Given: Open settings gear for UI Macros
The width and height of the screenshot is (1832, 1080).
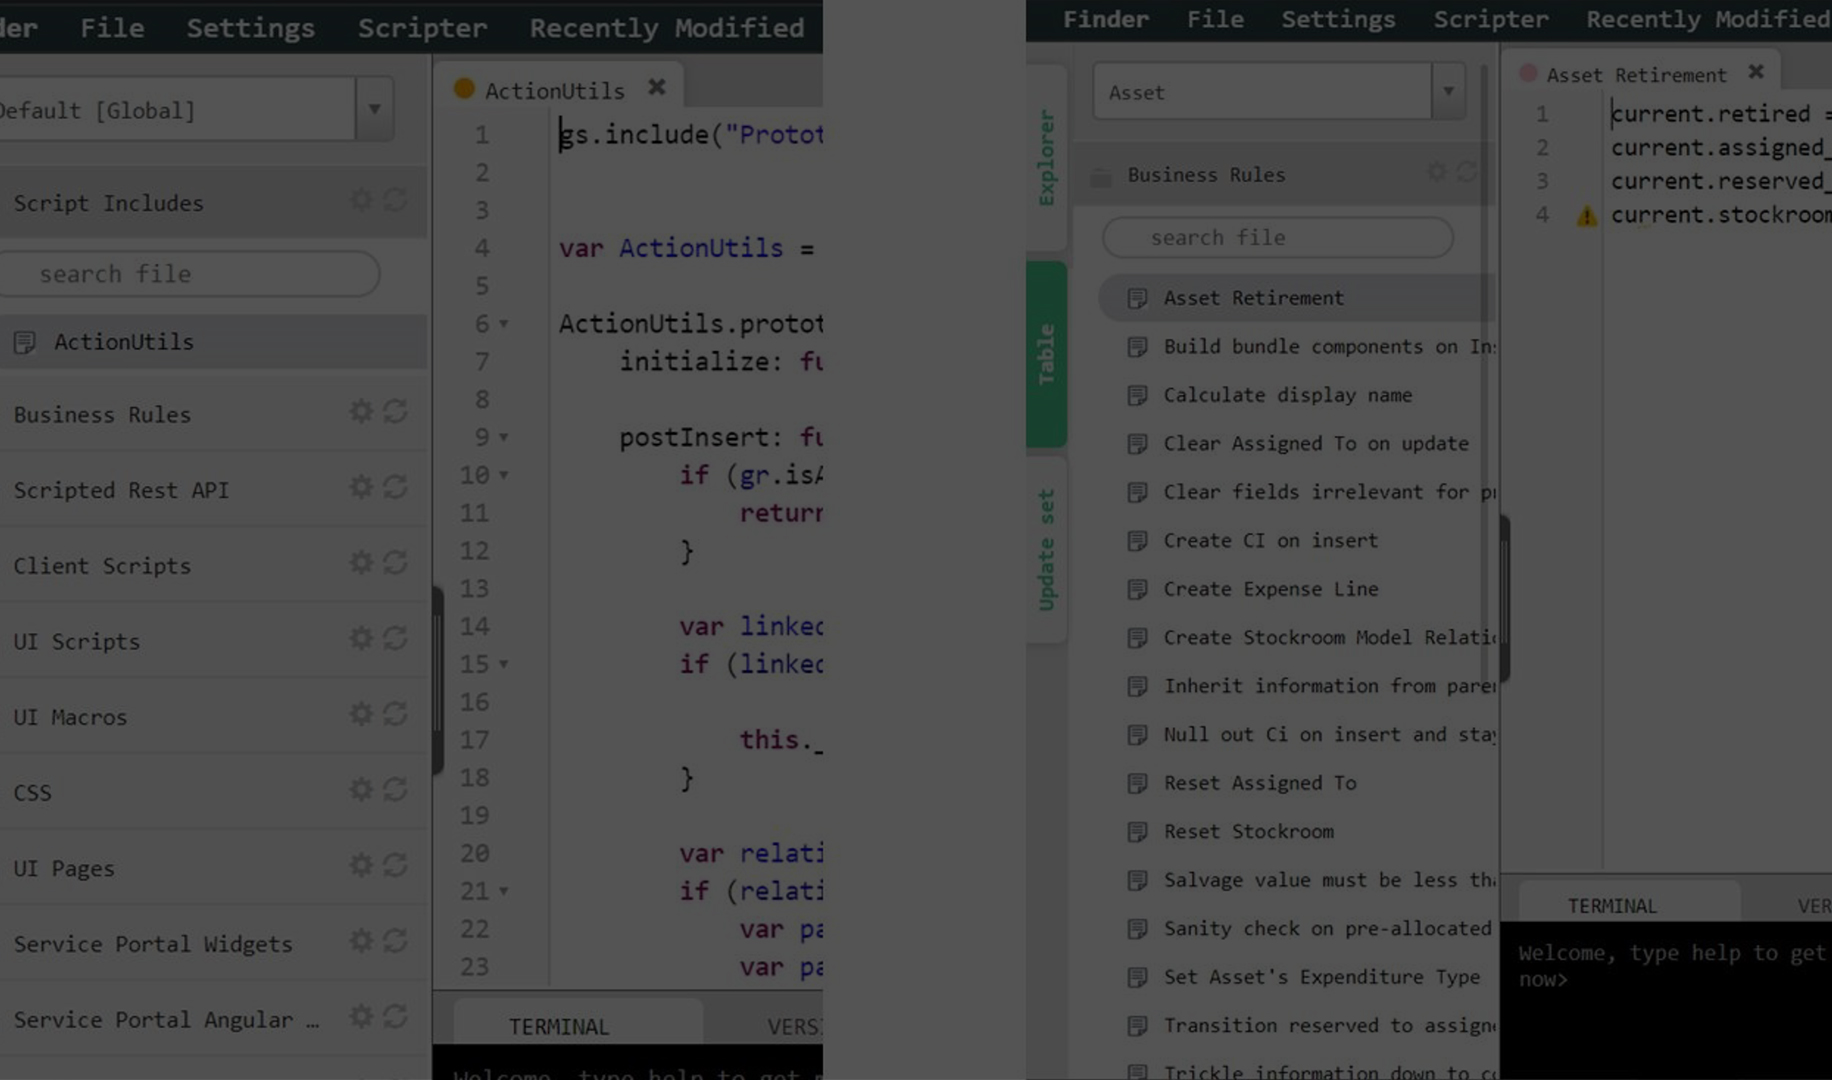Looking at the screenshot, I should [360, 715].
